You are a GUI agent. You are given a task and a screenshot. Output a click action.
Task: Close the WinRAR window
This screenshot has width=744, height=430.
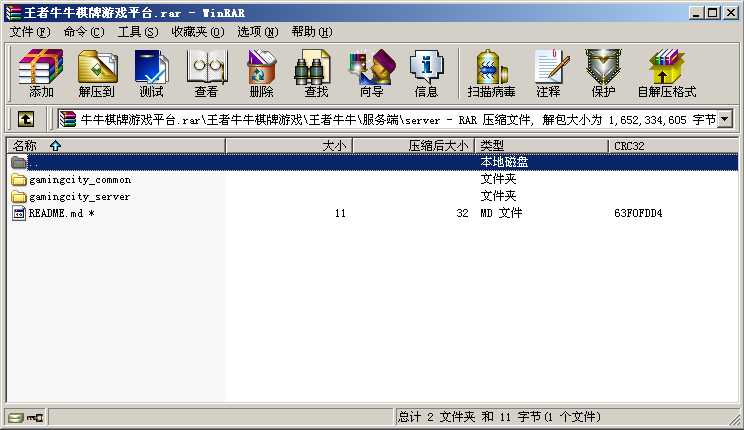coord(731,13)
